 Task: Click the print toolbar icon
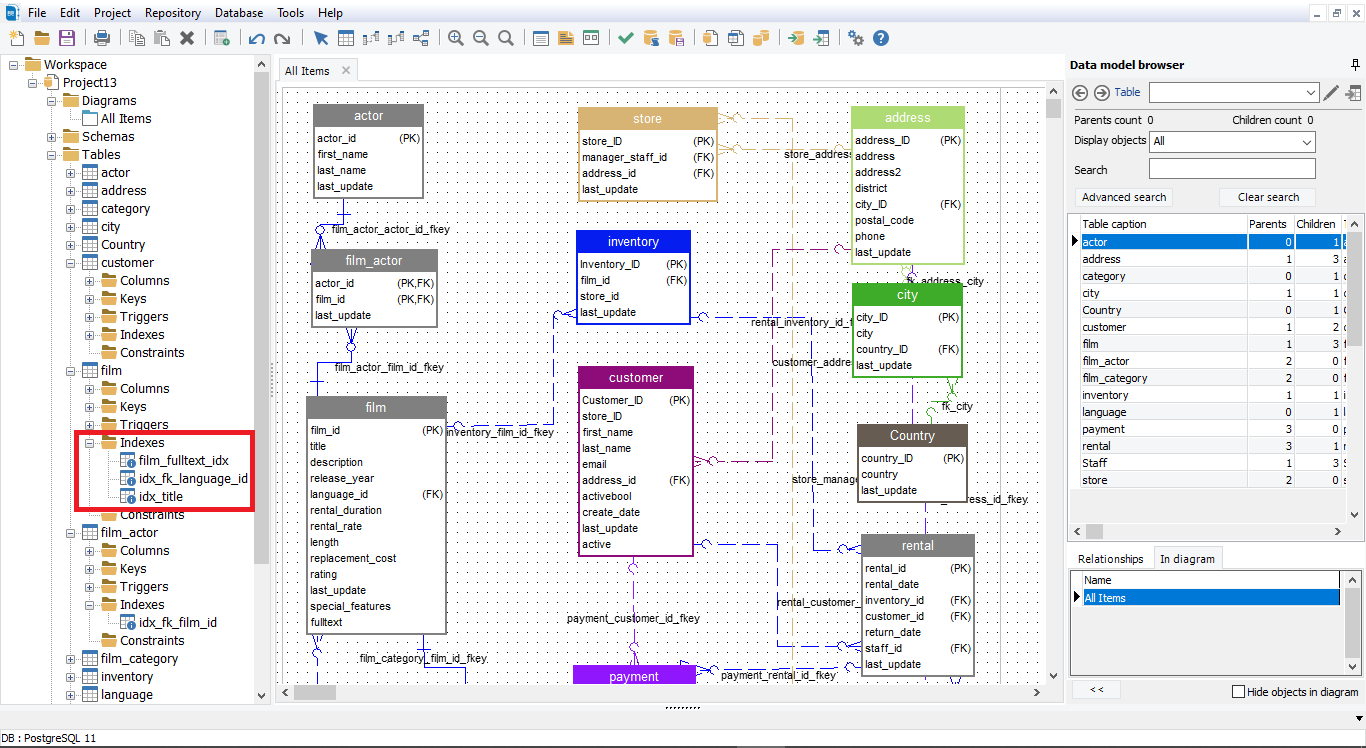click(x=101, y=38)
